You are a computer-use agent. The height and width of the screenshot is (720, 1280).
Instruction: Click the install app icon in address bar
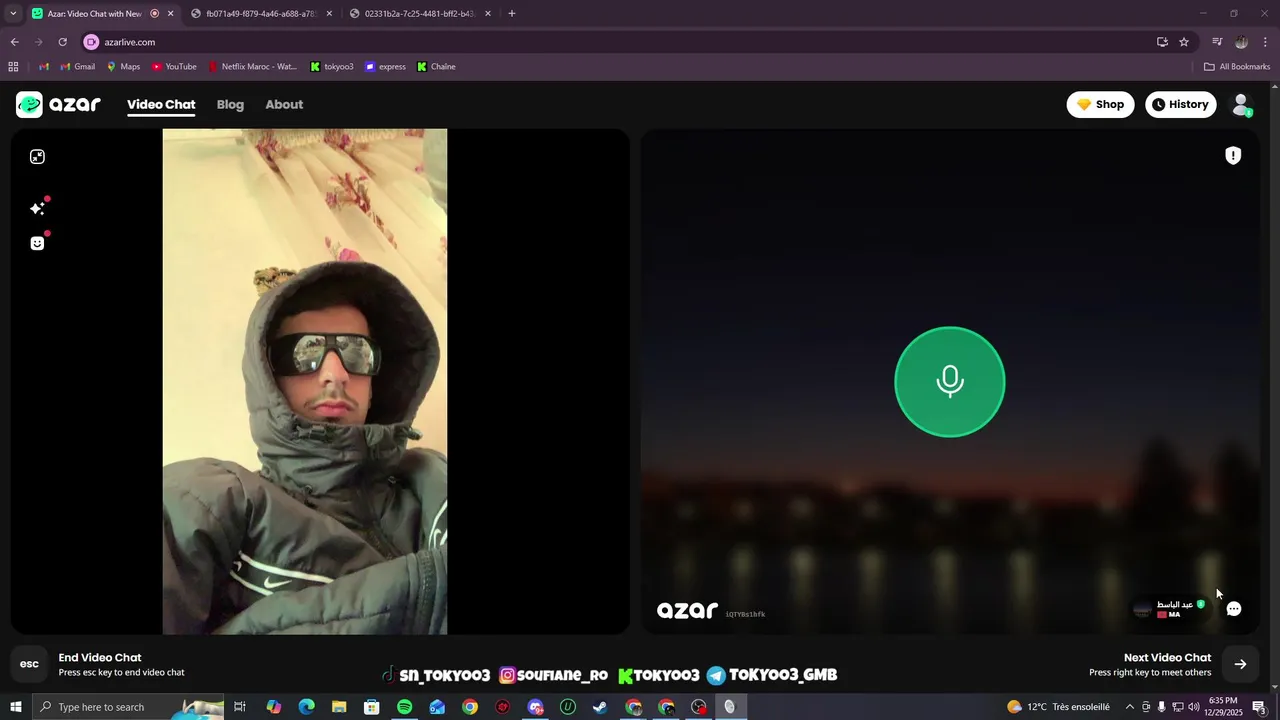(x=1162, y=42)
